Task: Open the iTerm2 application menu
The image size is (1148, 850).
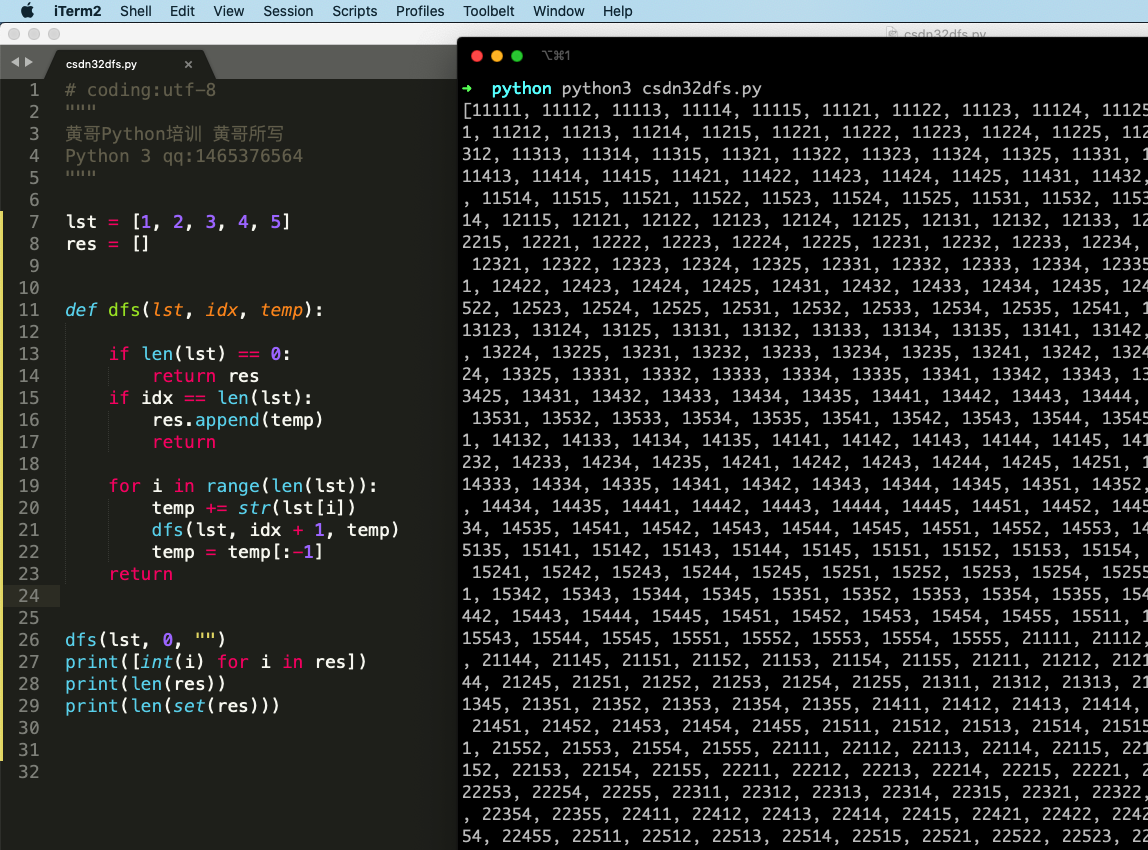Action: pos(78,11)
